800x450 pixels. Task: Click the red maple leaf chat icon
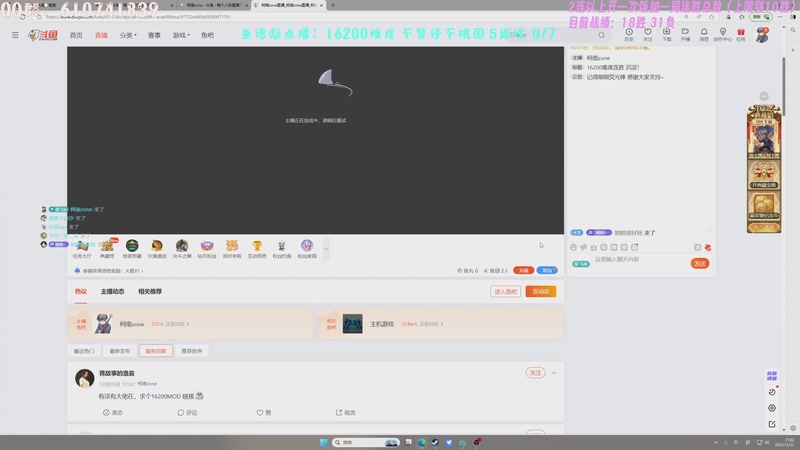pos(708,247)
